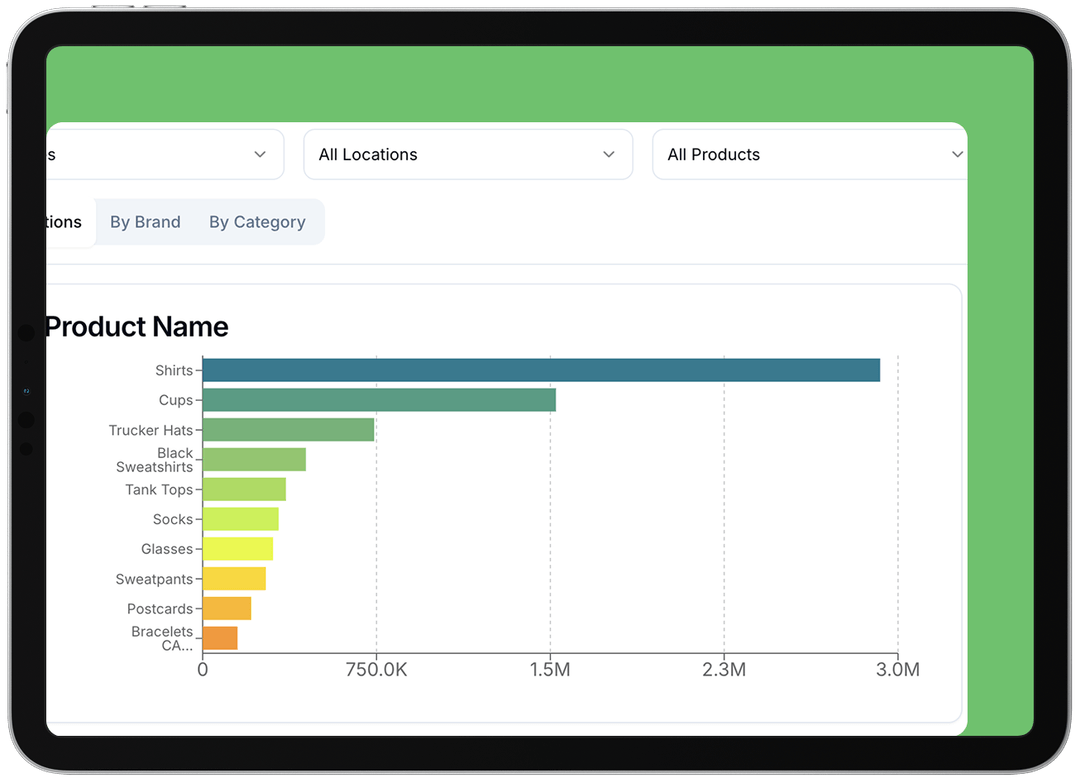Click the Product Name chart title
This screenshot has height=782, width=1080.
pyautogui.click(x=136, y=326)
